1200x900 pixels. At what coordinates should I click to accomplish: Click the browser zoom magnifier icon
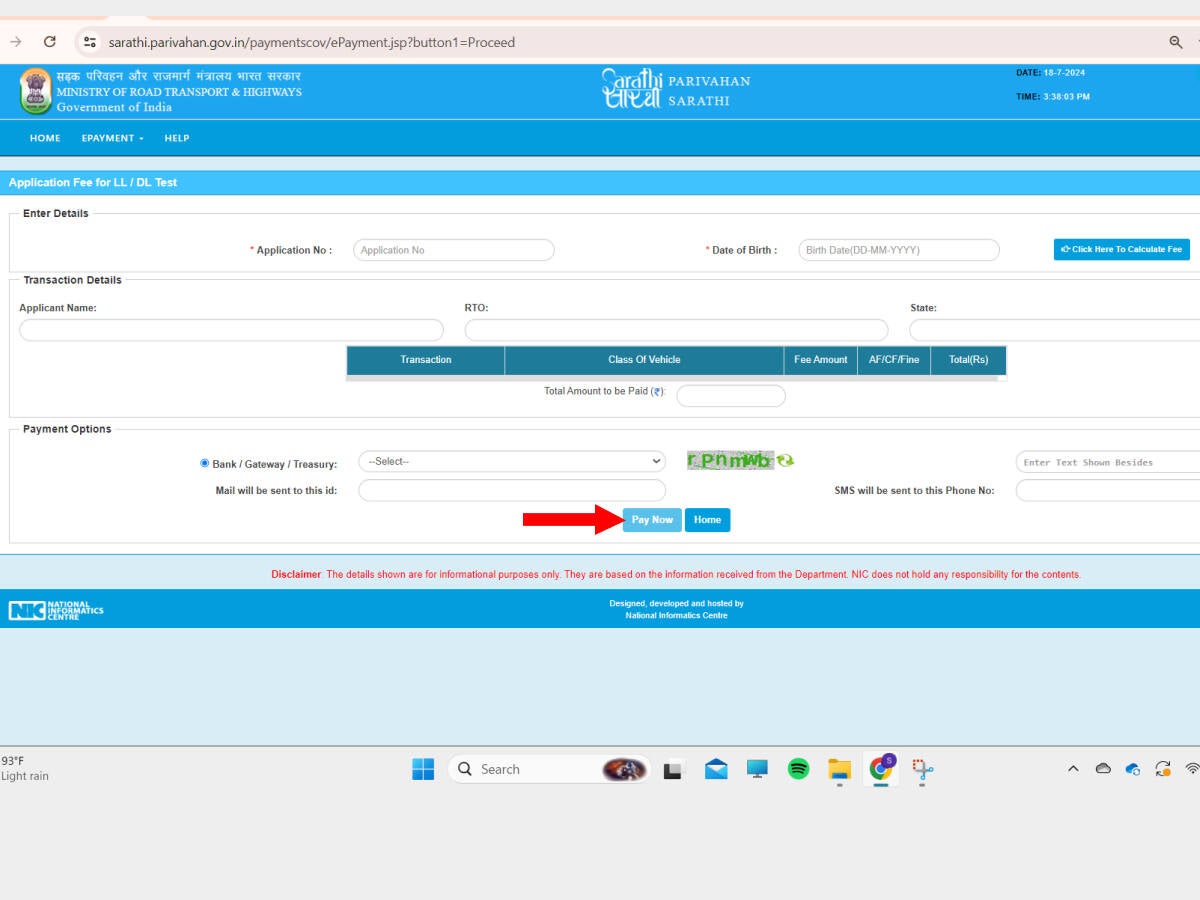(1176, 42)
